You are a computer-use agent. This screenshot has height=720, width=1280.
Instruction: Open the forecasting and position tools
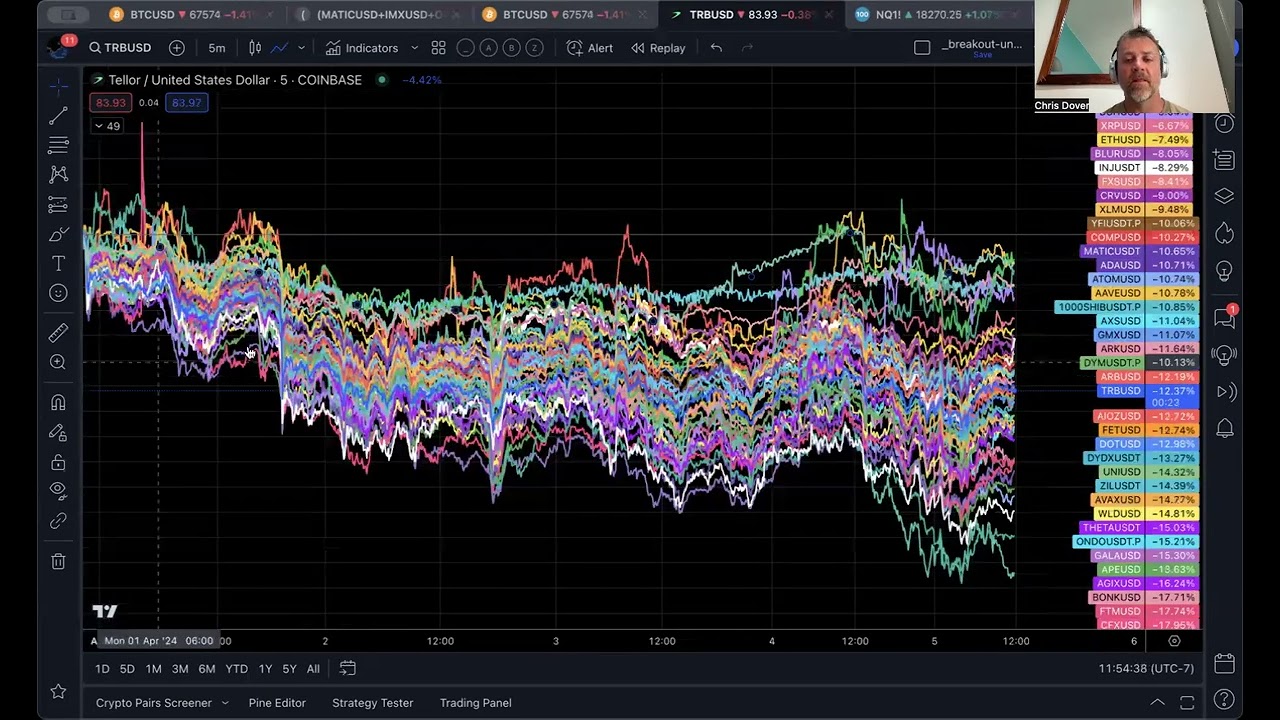[58, 205]
